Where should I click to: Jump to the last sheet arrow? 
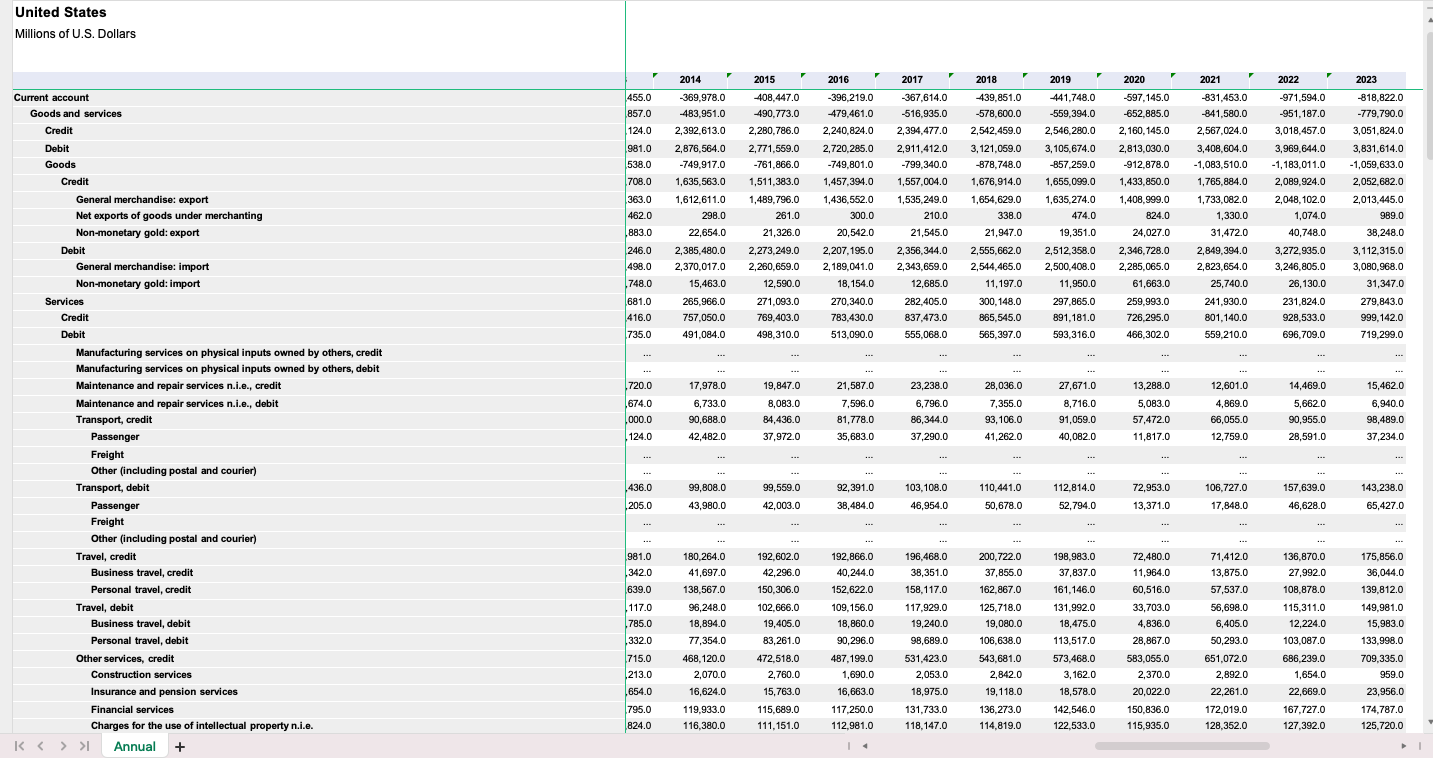(x=84, y=746)
